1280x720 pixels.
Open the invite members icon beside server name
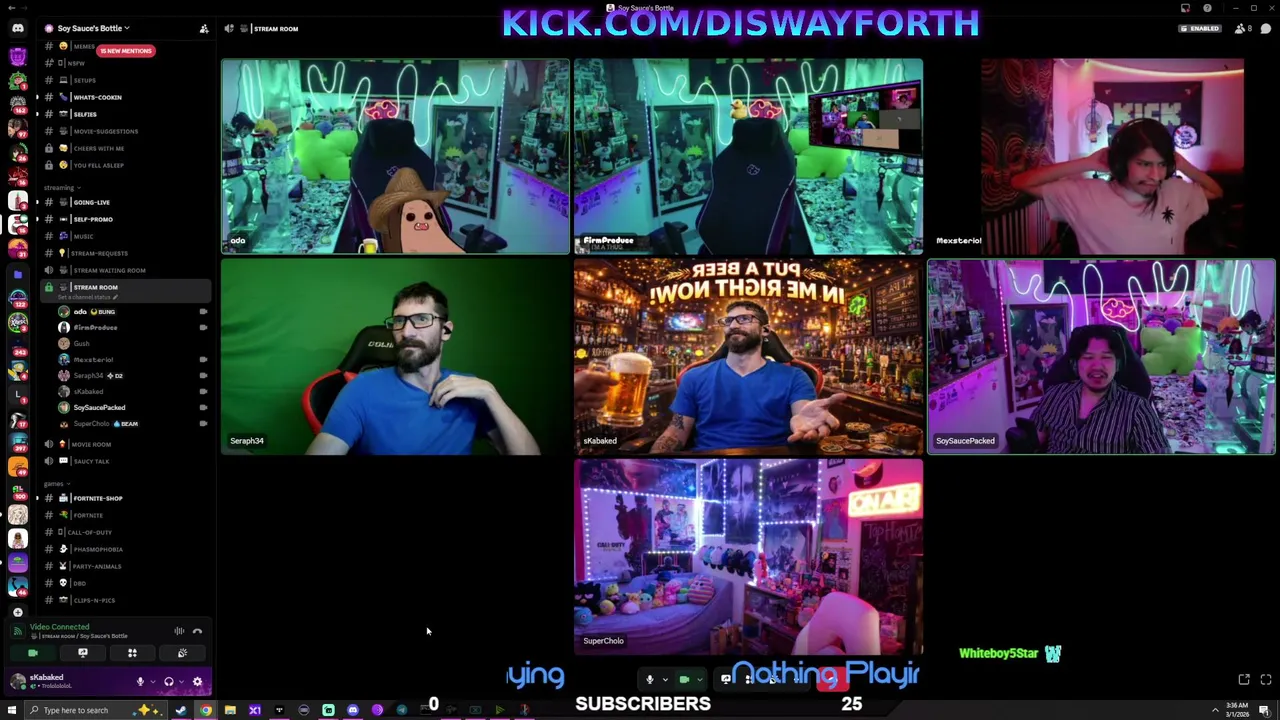tap(204, 28)
